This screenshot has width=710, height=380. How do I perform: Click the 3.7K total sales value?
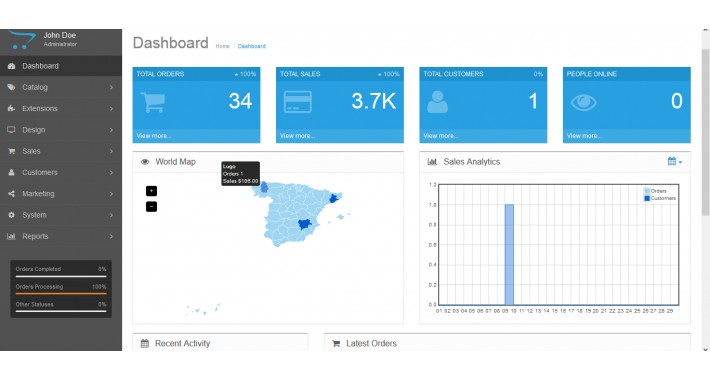(374, 101)
